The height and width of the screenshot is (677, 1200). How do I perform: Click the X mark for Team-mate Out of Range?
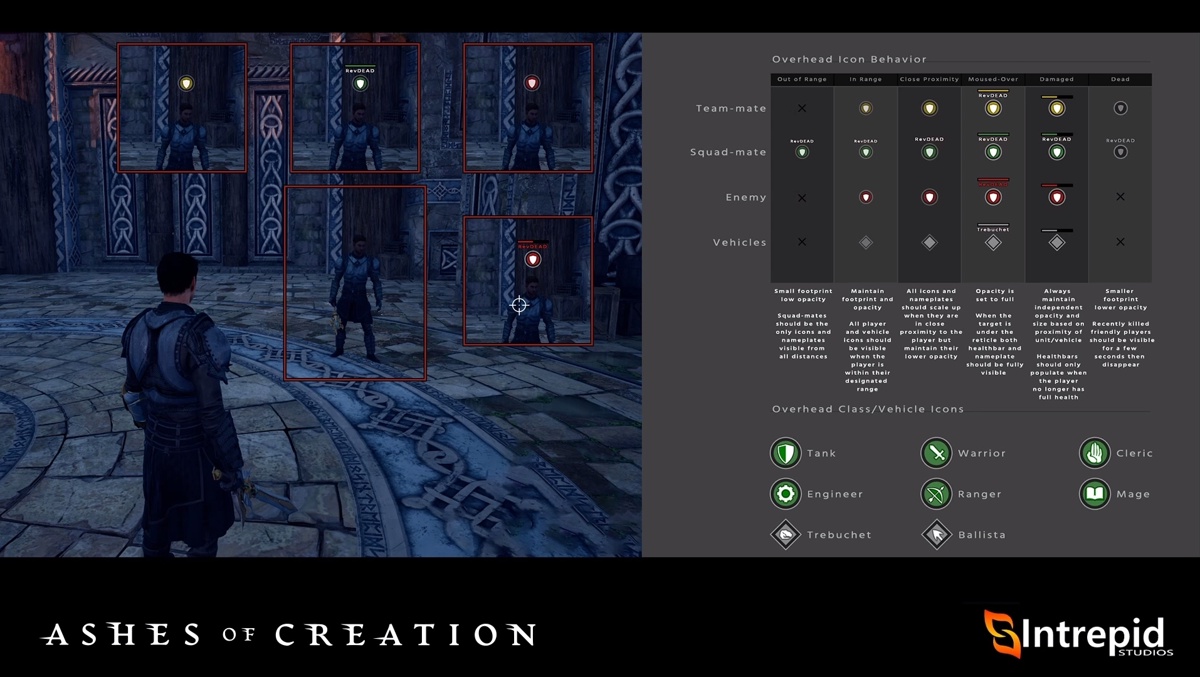[802, 108]
